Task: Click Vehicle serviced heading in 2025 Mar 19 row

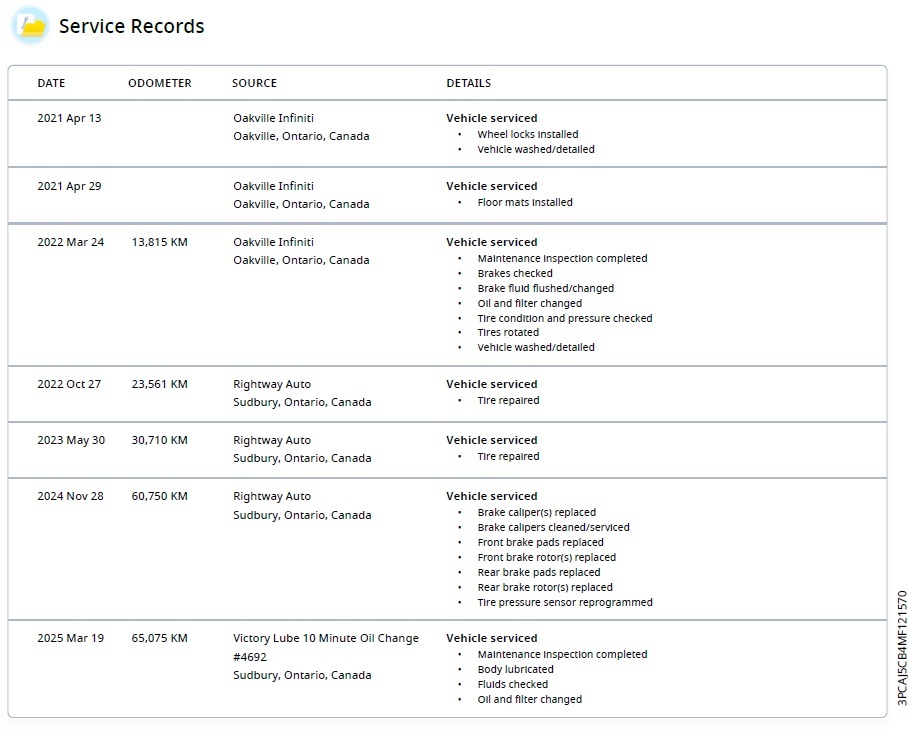Action: point(492,638)
